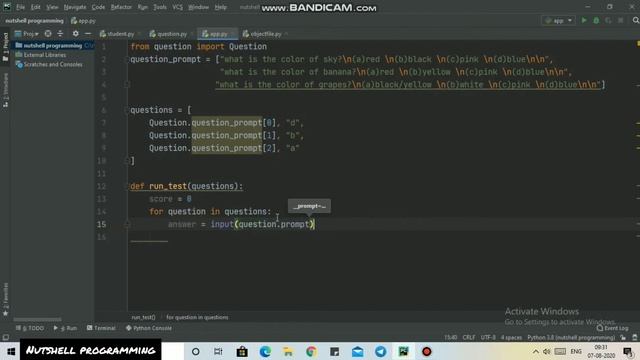Select Scratches and Consoles in project tree
This screenshot has height=360, width=640.
pos(53,64)
